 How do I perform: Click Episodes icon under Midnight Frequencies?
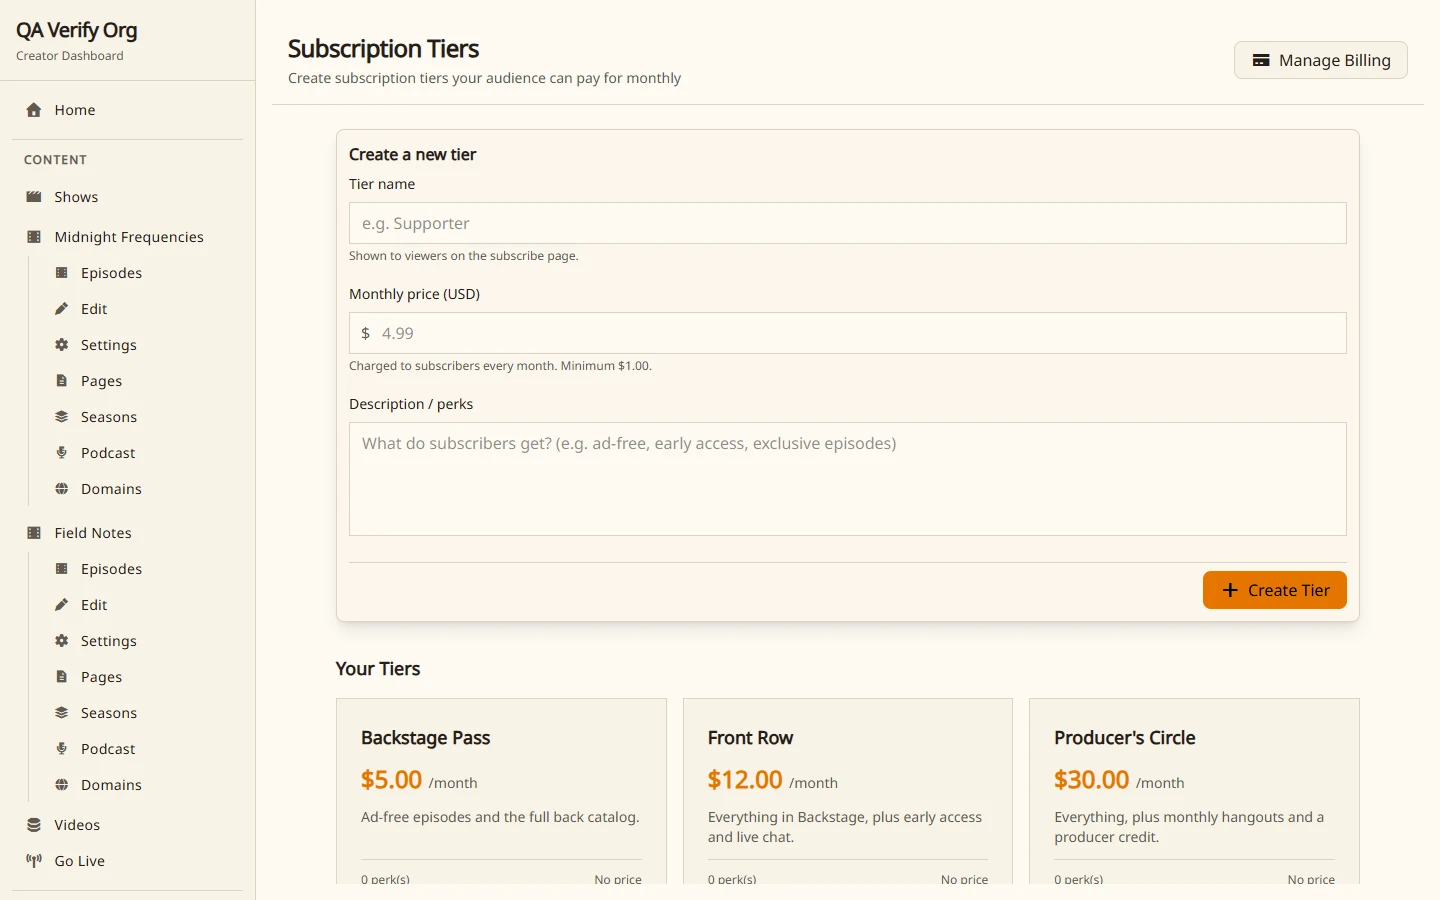[61, 273]
